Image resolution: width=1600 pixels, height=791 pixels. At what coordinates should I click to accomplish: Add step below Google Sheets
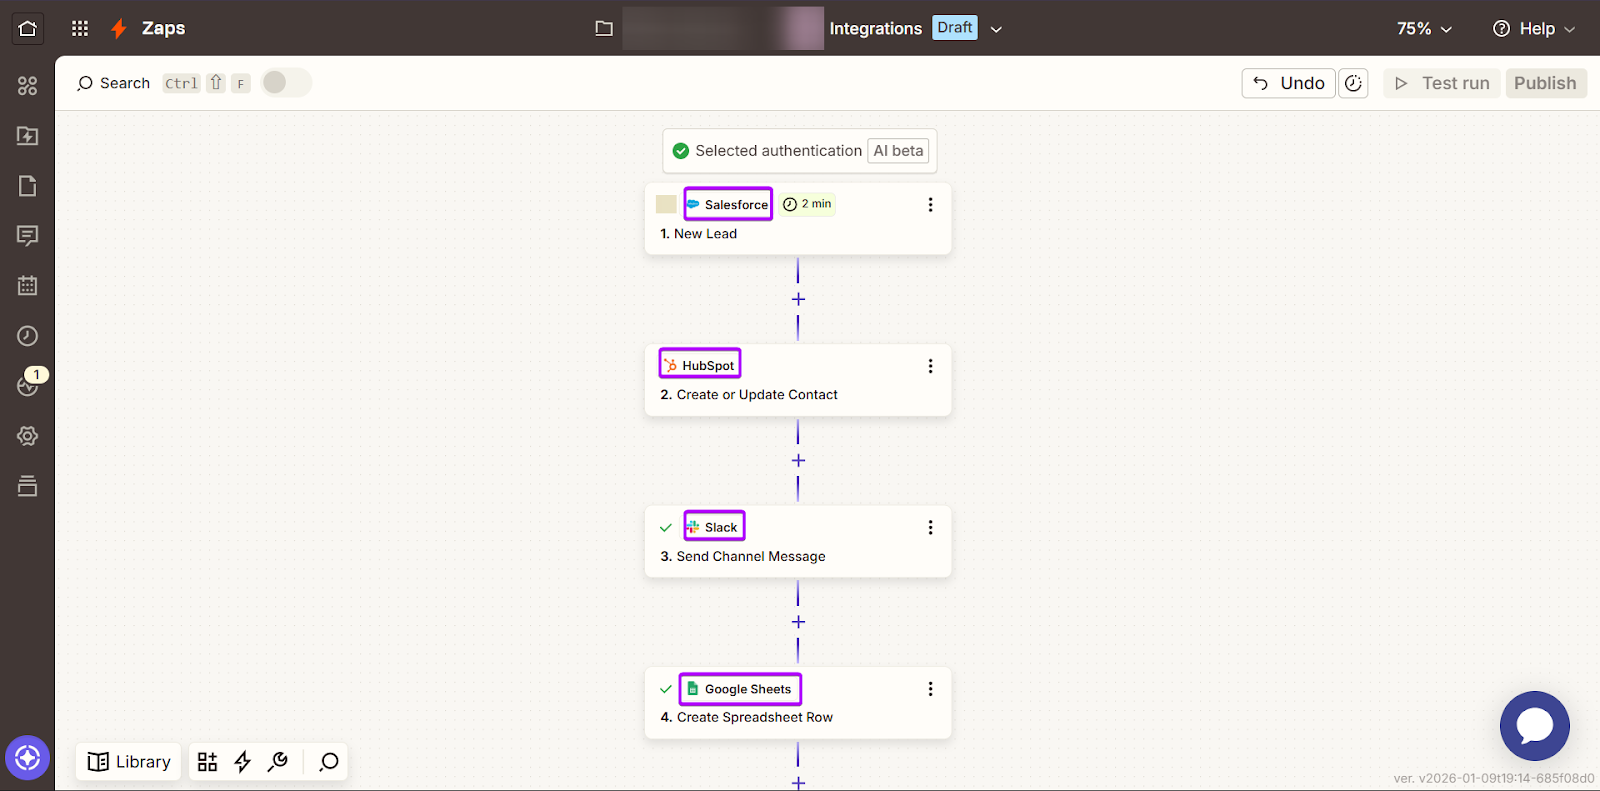click(x=798, y=782)
